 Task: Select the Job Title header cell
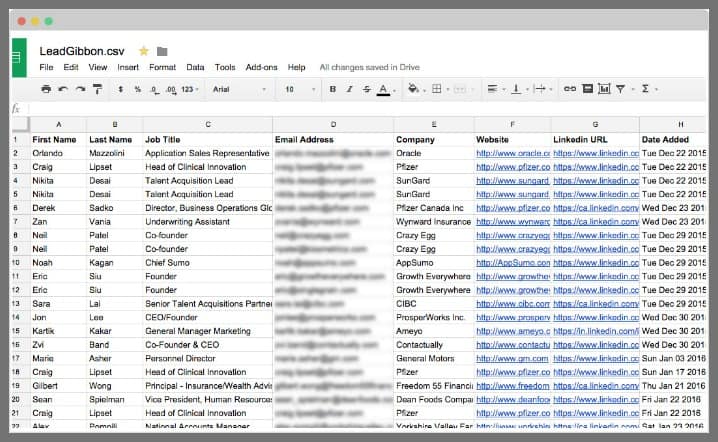click(x=207, y=139)
